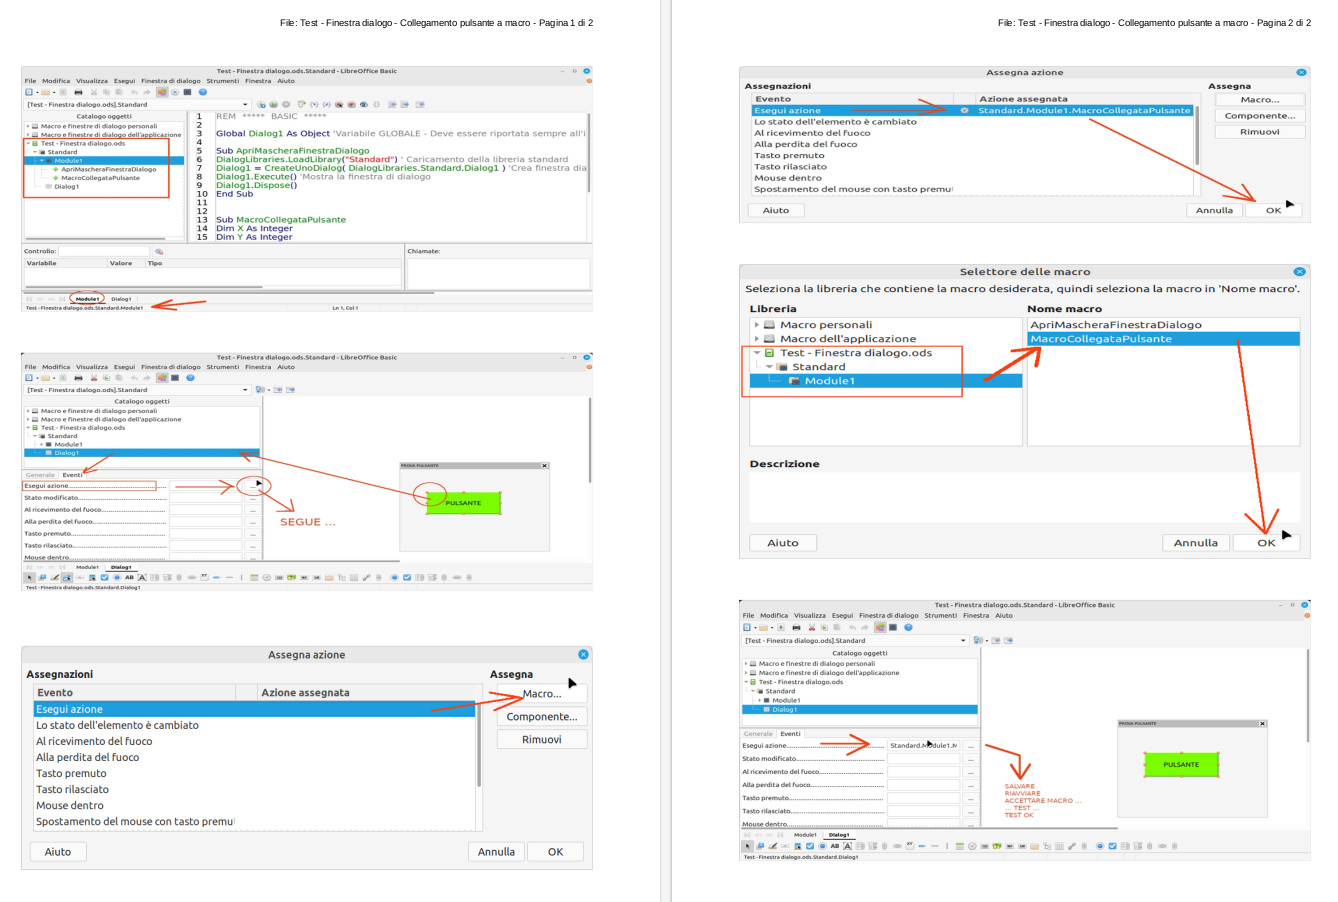Toggle the object catalog icon in the code editor window
Viewport: 1338px width, 902px height.
(162, 92)
